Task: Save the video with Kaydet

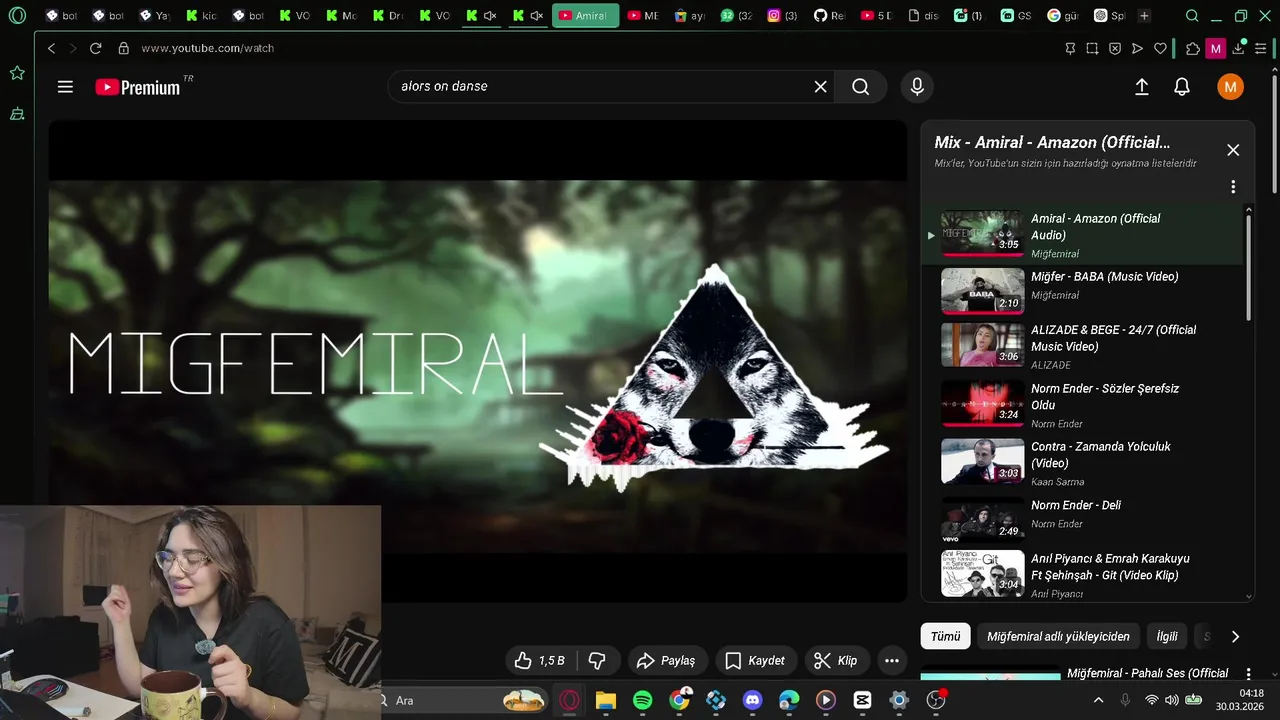Action: click(755, 661)
